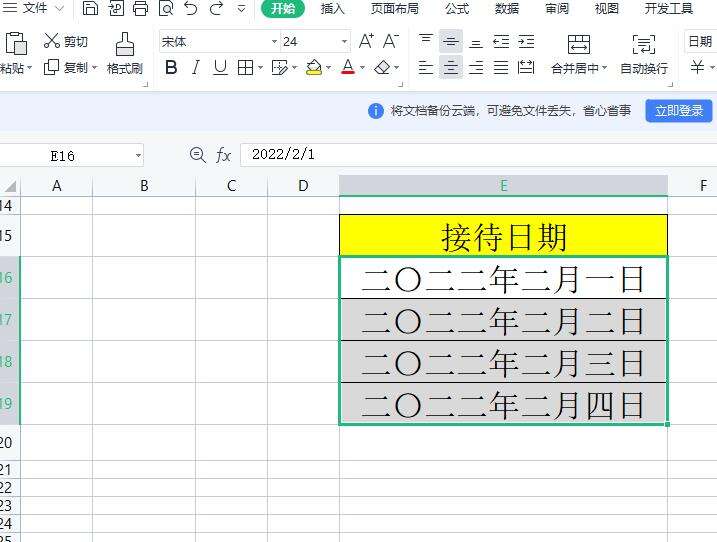
Task: Increase indent icon
Action: click(526, 42)
